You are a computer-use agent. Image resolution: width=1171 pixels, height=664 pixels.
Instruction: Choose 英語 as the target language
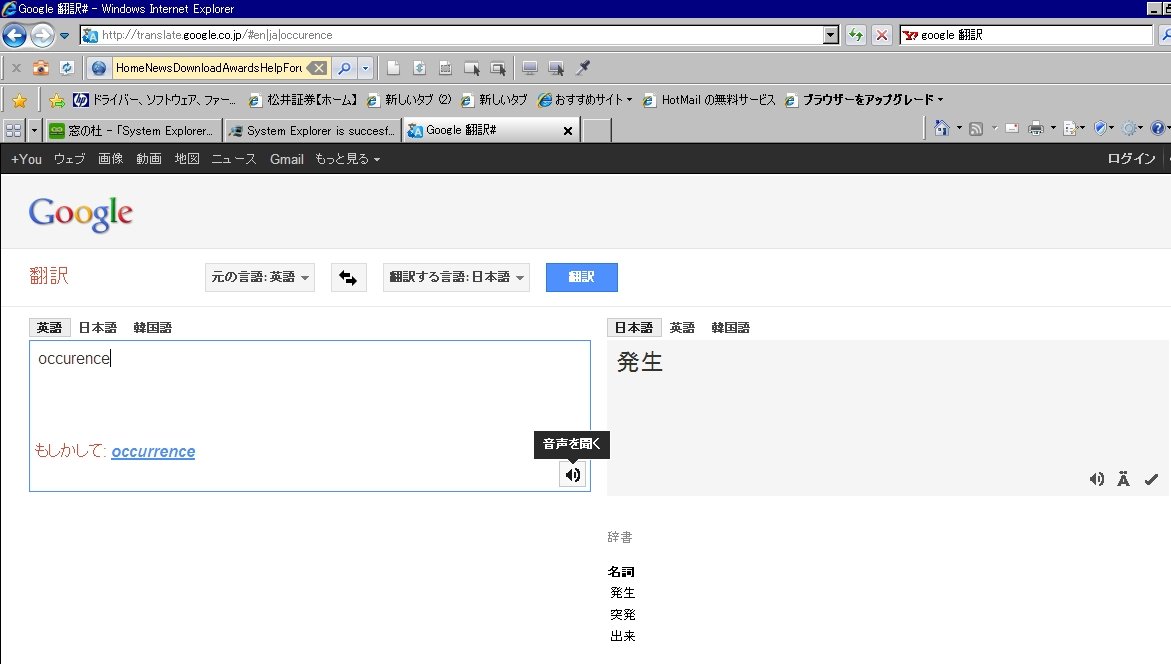point(682,328)
